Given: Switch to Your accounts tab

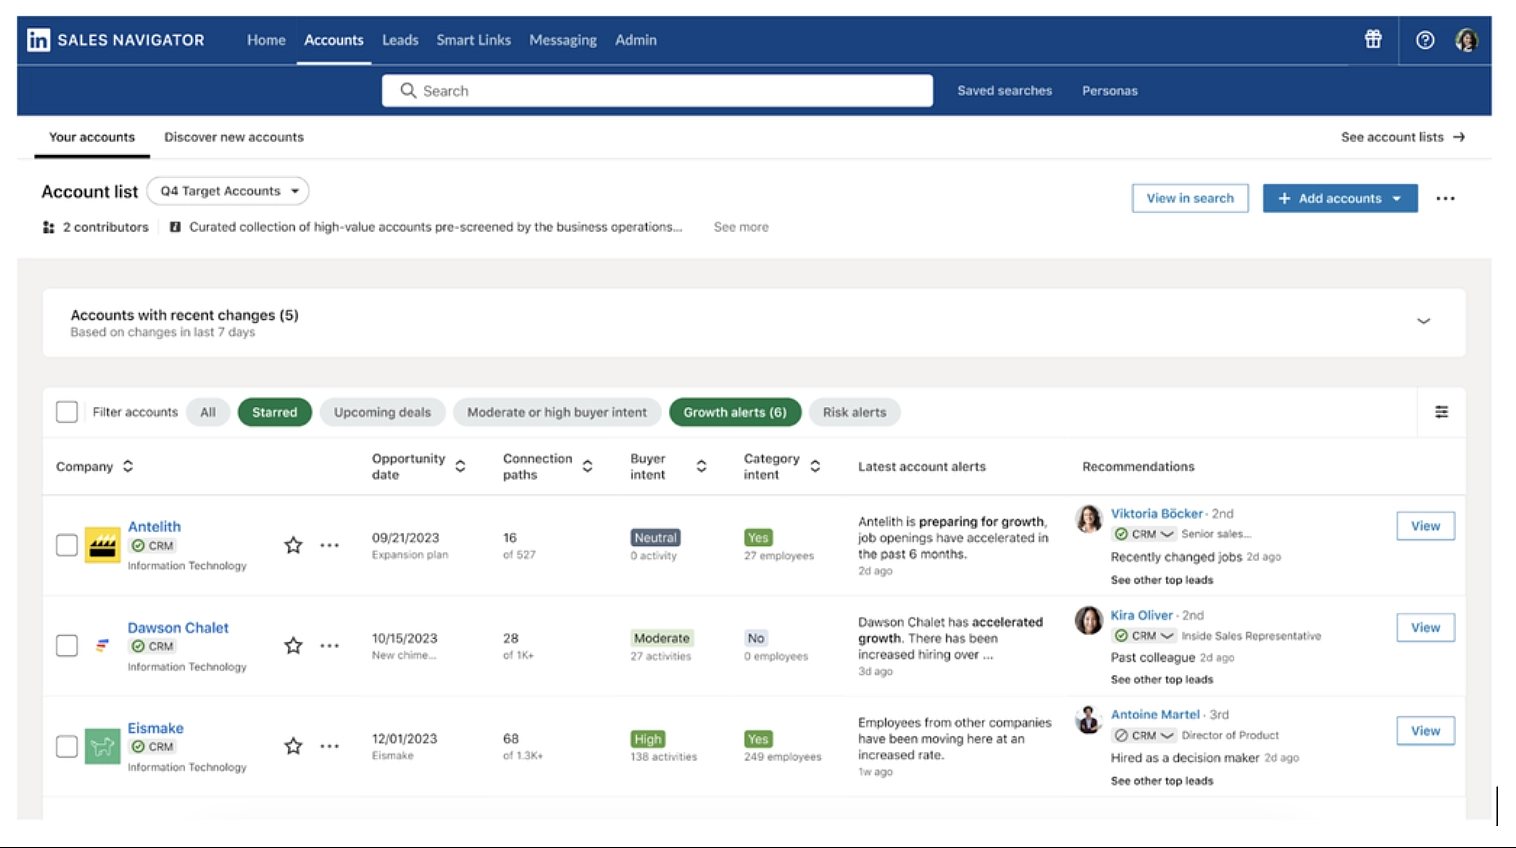Looking at the screenshot, I should 92,137.
